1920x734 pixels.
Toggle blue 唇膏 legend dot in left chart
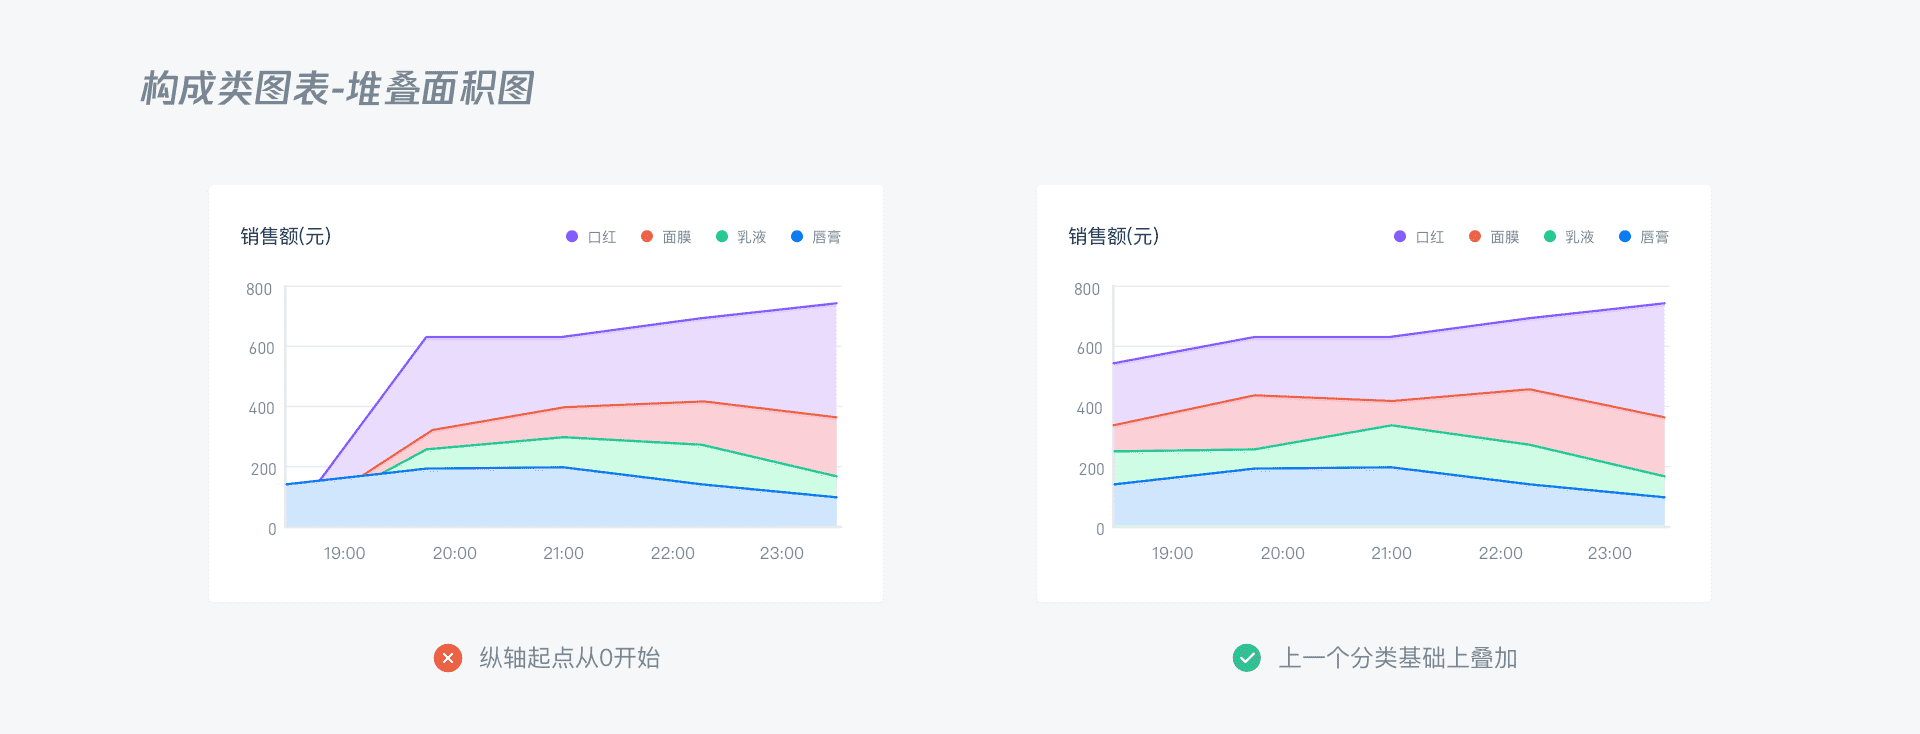click(x=797, y=237)
